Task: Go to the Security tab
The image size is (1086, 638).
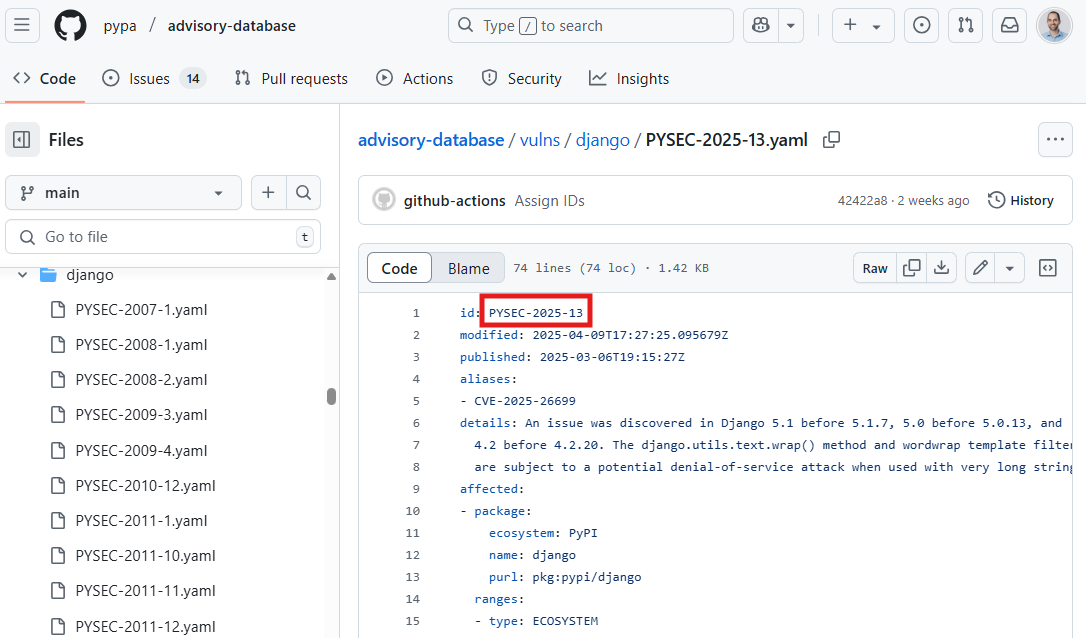Action: (x=520, y=78)
